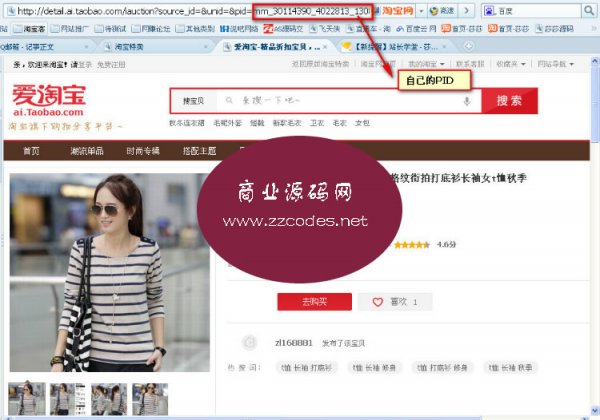
Task: Click the speed mode (高速) browser icon
Action: 442,11
